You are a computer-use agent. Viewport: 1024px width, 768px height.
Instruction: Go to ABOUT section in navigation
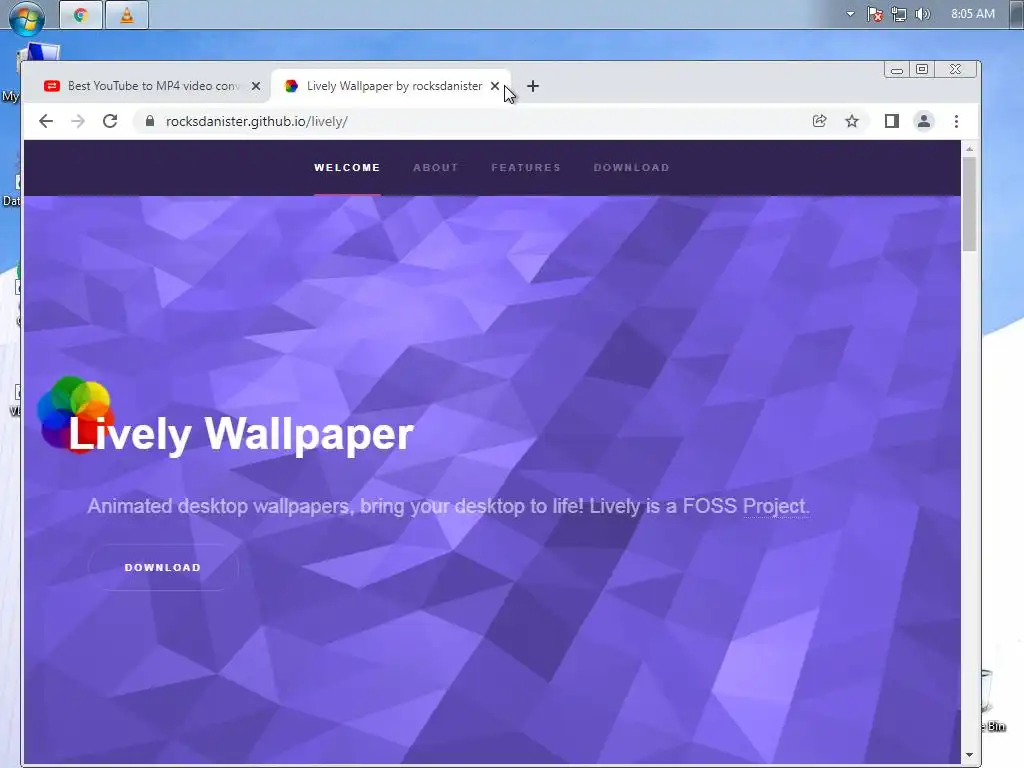coord(436,168)
